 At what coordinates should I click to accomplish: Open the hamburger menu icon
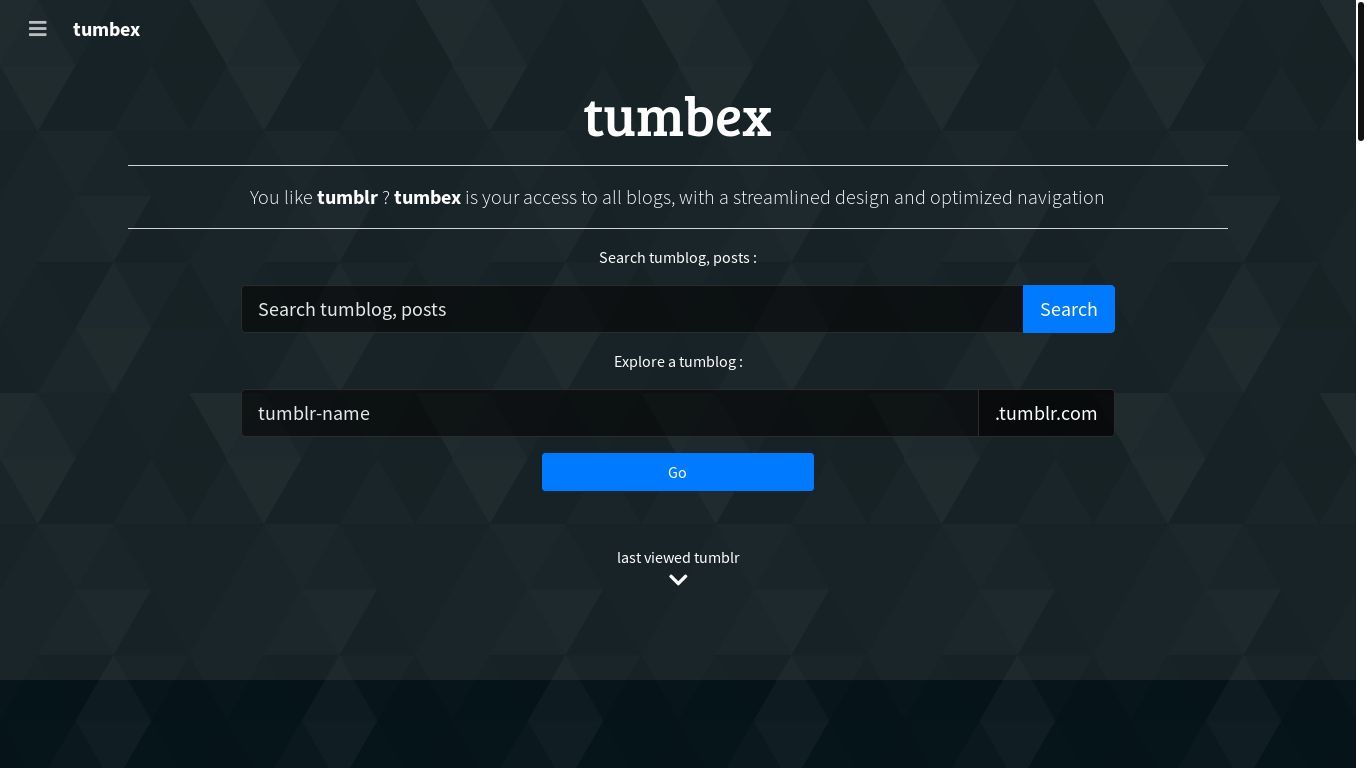(38, 29)
